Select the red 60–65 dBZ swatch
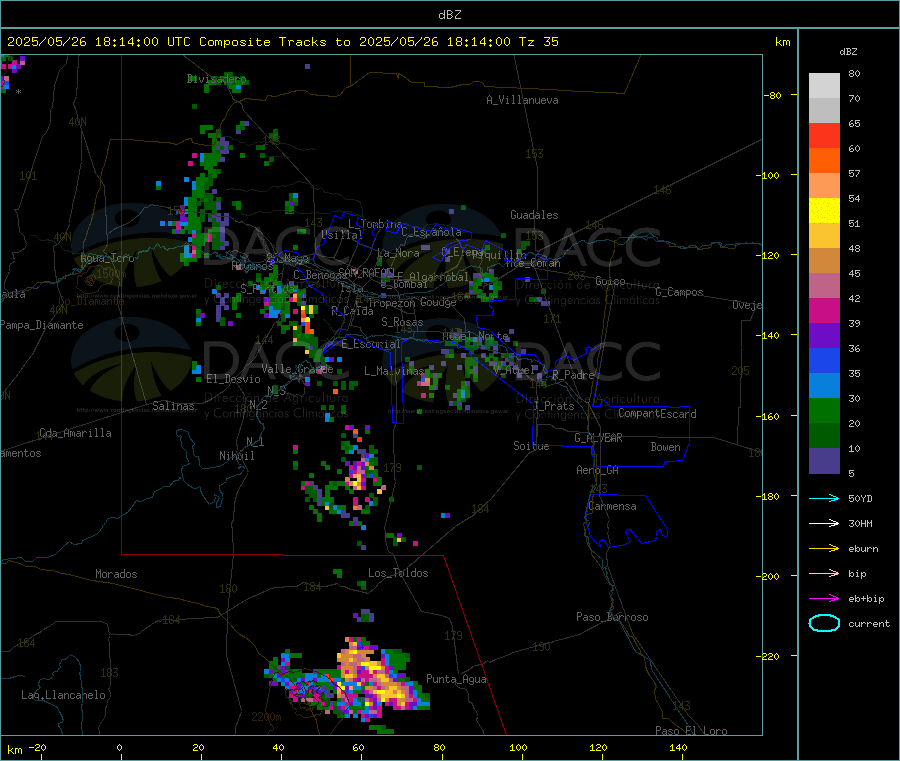The width and height of the screenshot is (900, 761). coord(824,136)
